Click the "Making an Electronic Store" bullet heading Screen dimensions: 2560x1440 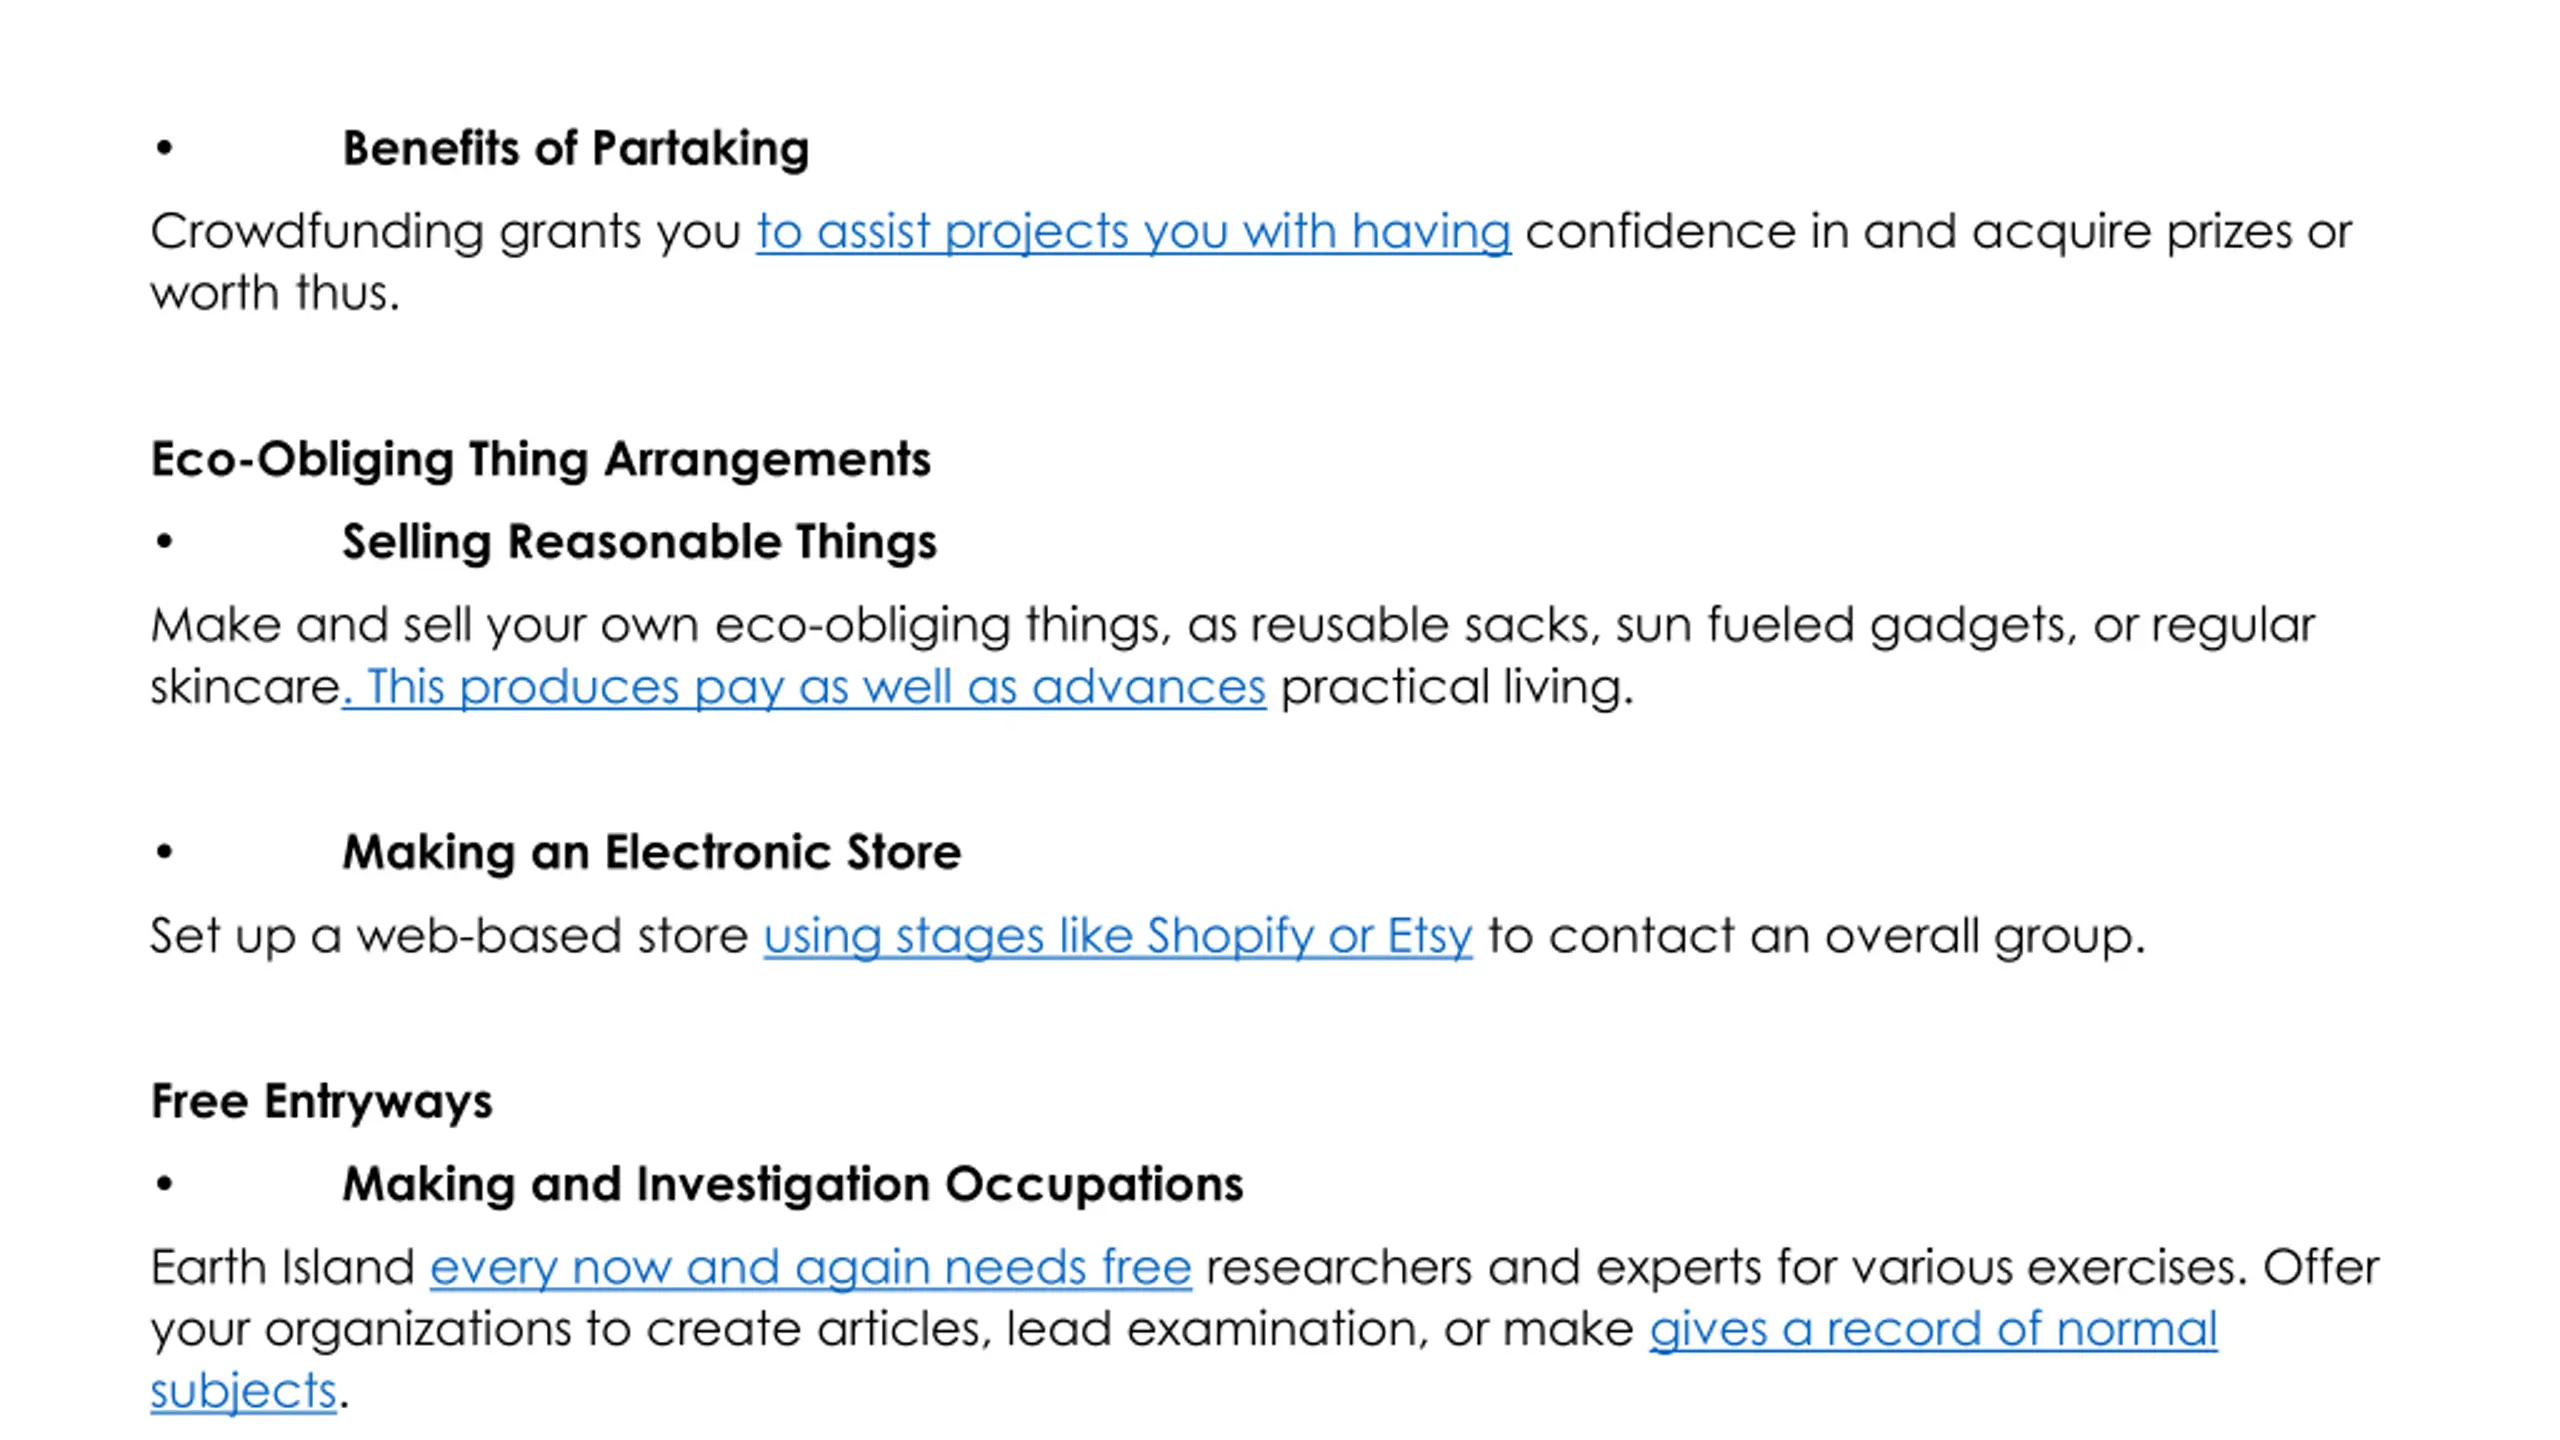(652, 852)
